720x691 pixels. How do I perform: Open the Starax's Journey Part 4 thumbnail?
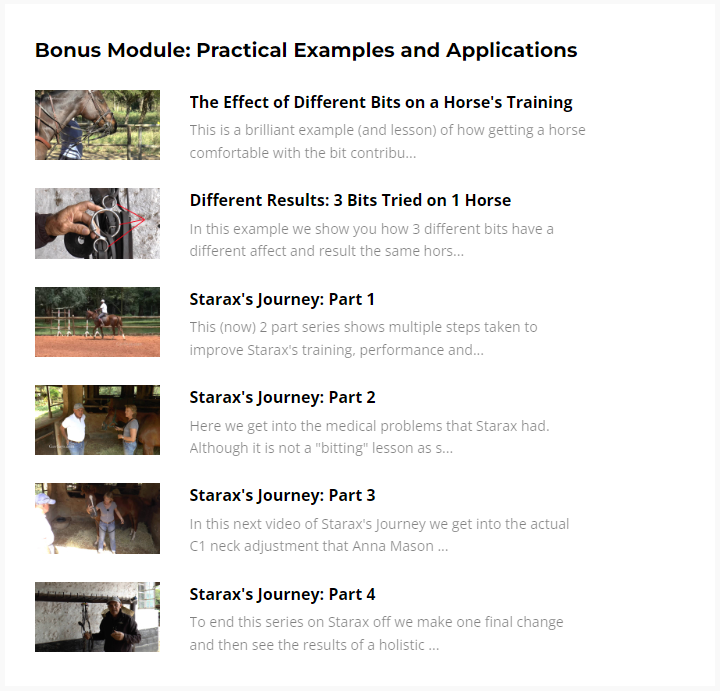[x=97, y=617]
